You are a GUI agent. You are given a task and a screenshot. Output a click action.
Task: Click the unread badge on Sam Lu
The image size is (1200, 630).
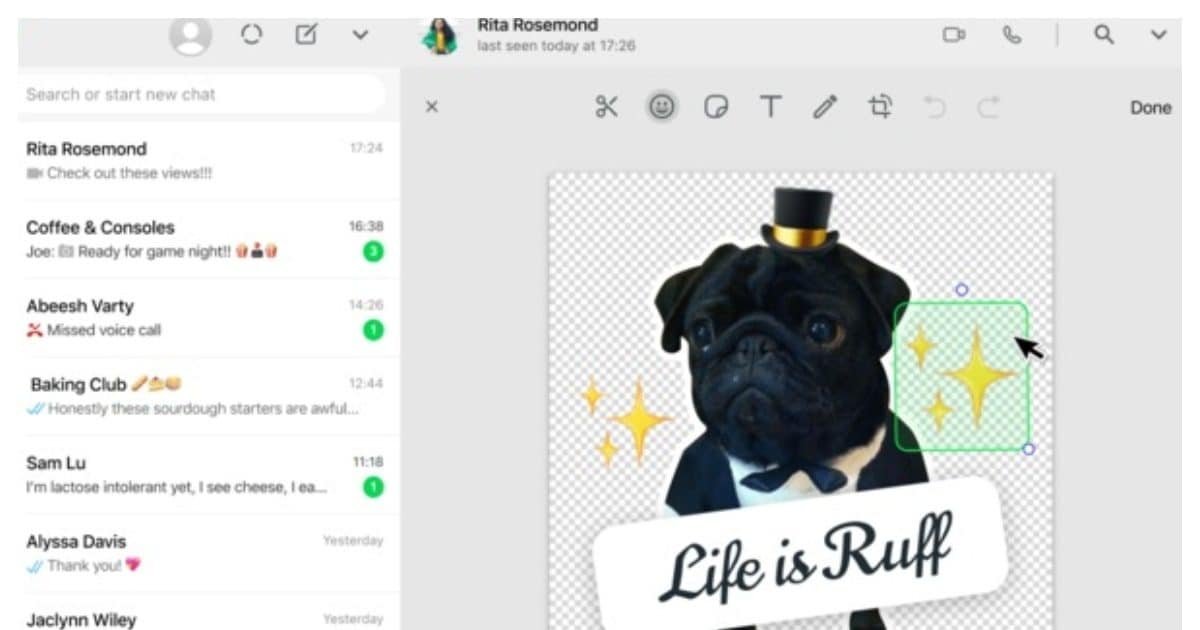pyautogui.click(x=373, y=487)
